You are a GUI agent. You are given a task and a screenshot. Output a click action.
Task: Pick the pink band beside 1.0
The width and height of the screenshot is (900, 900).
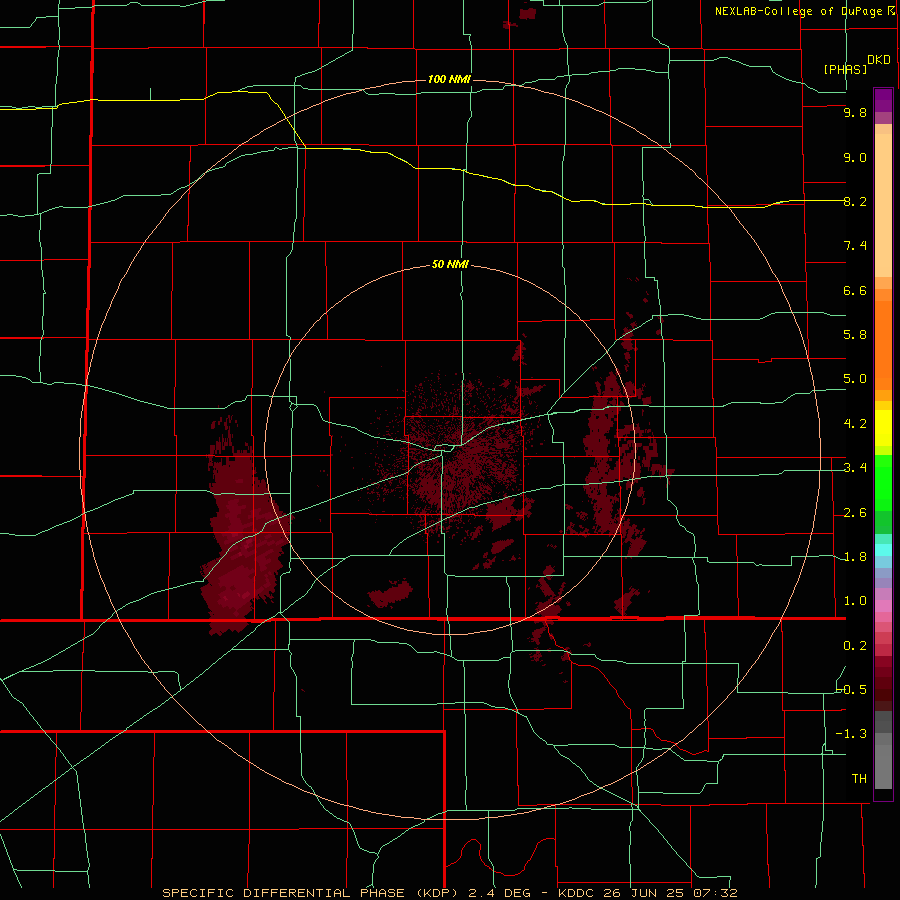883,606
